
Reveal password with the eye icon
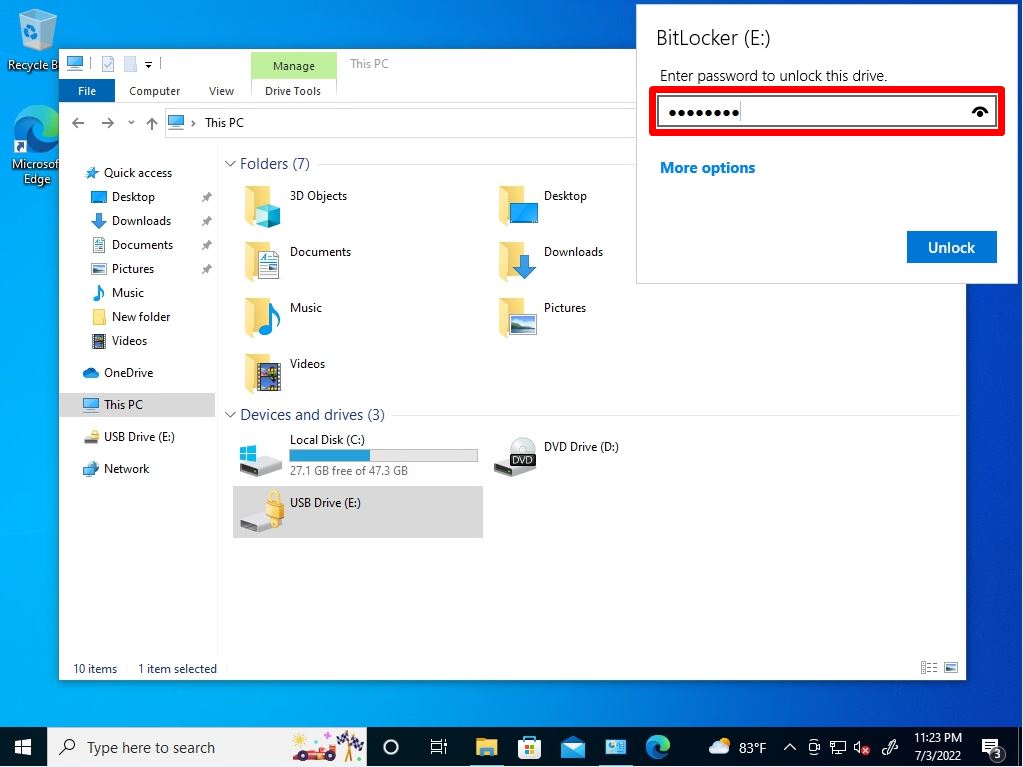(x=979, y=112)
